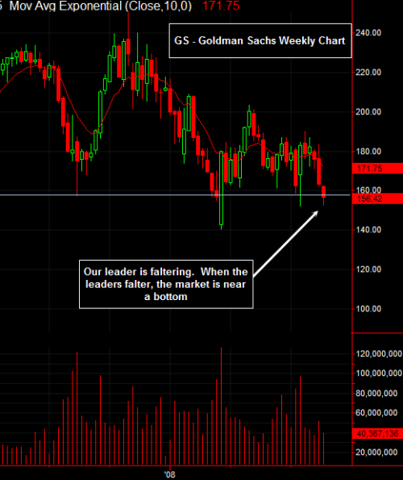Click the highlighted 171.75 price marker on axis

[377, 168]
